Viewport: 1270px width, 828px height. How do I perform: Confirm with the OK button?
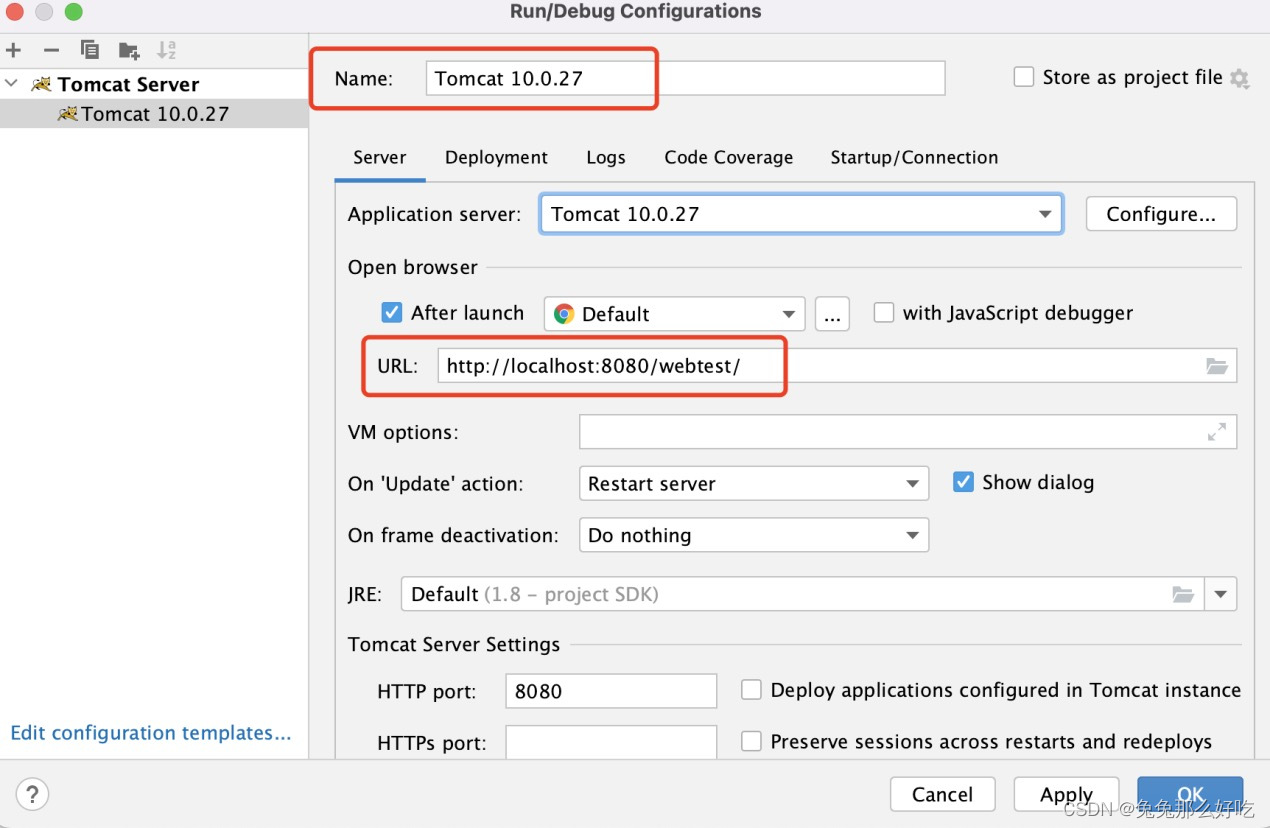1190,795
